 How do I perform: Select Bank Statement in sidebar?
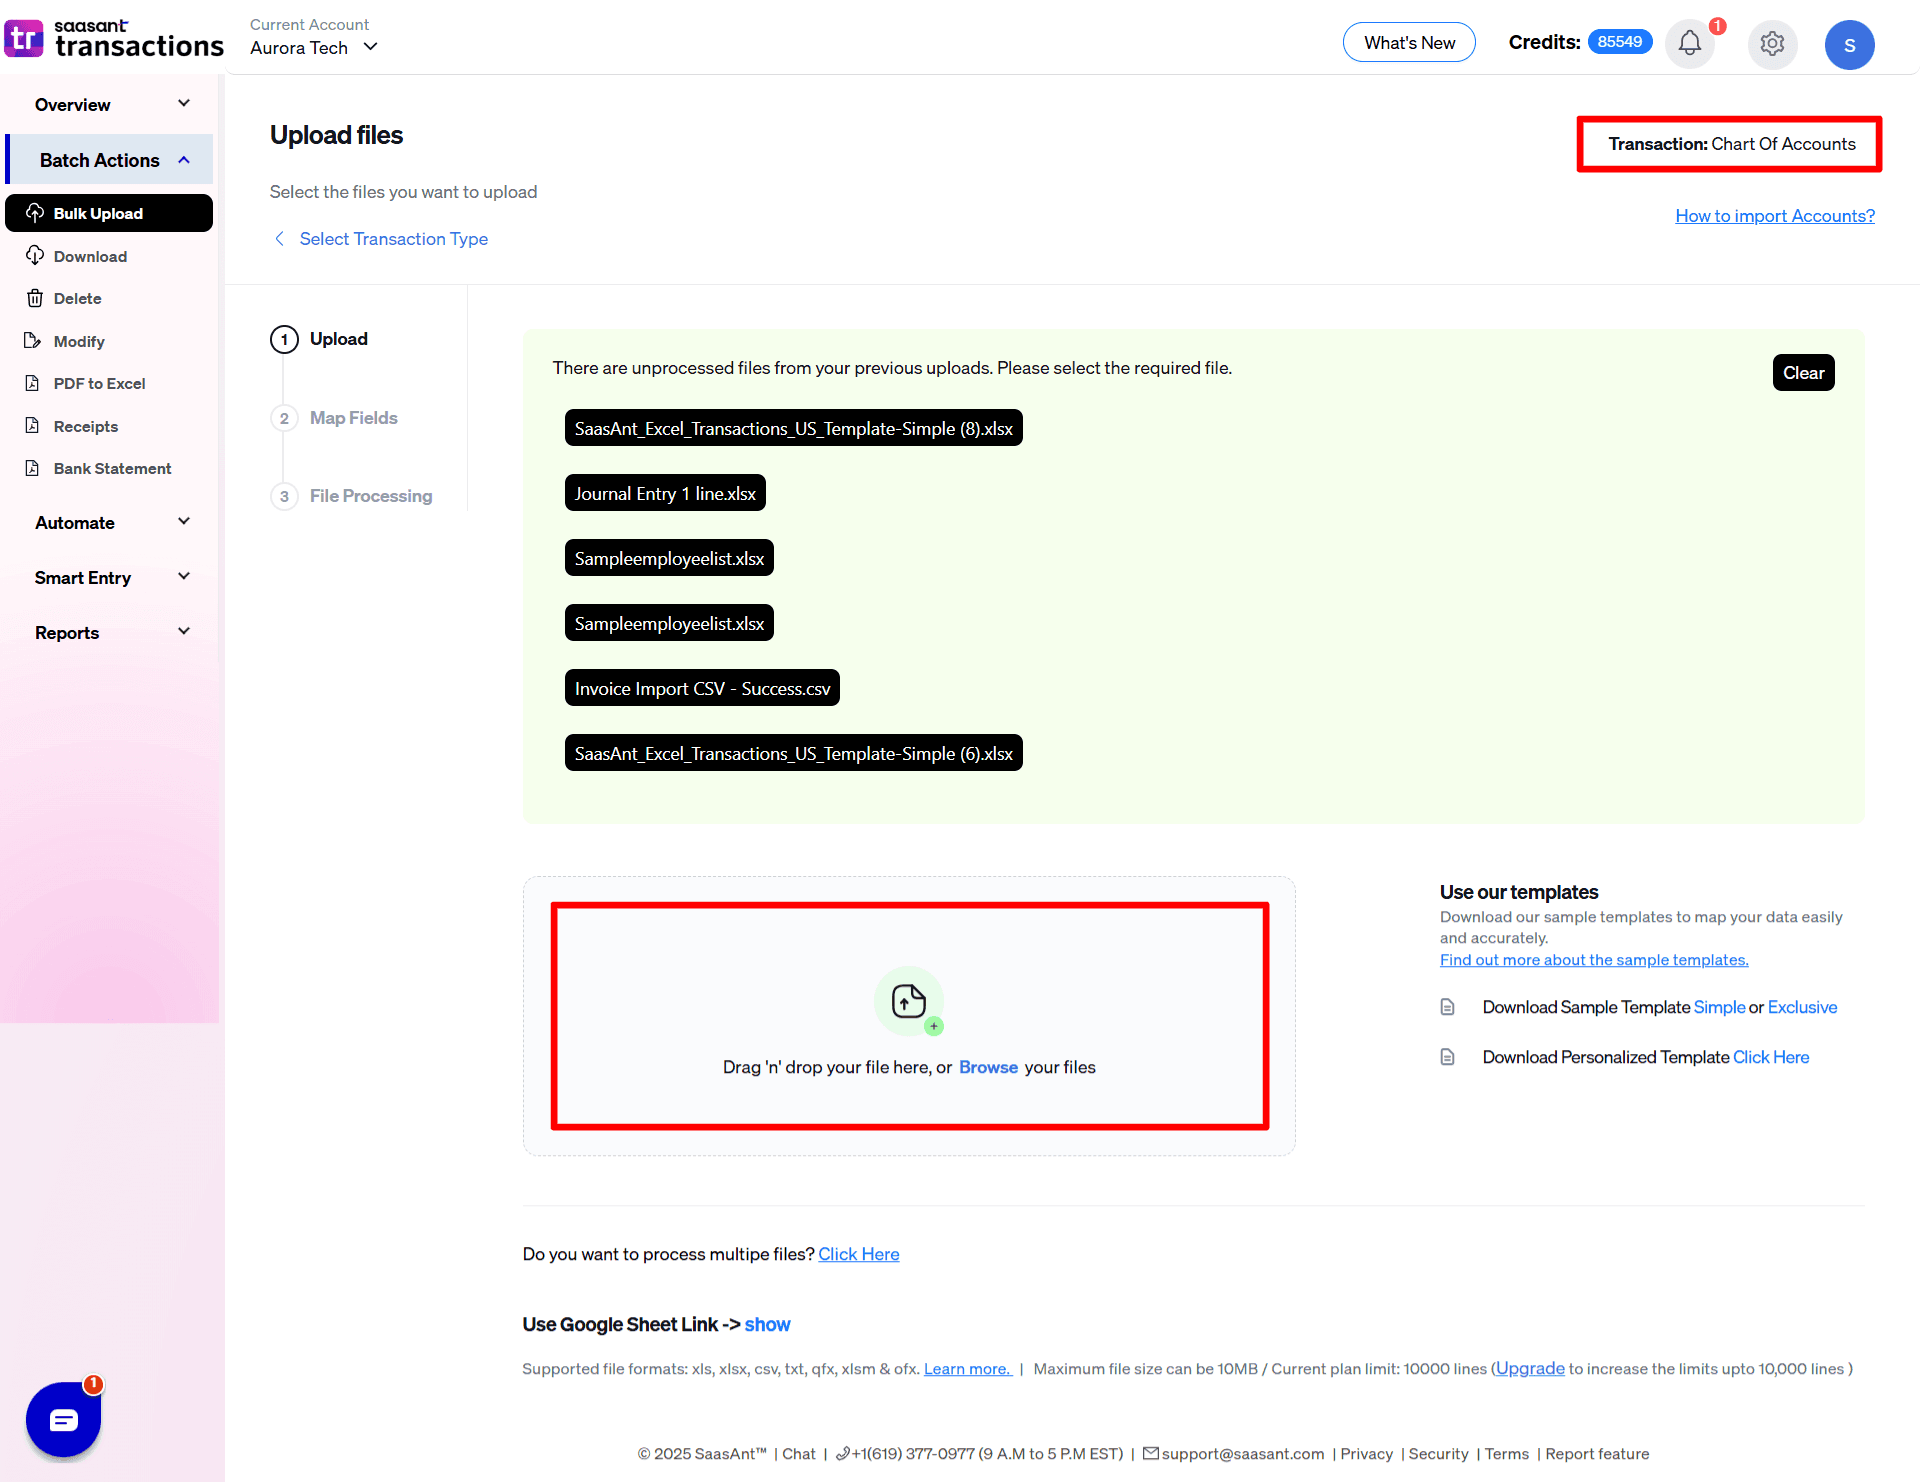pos(112,468)
